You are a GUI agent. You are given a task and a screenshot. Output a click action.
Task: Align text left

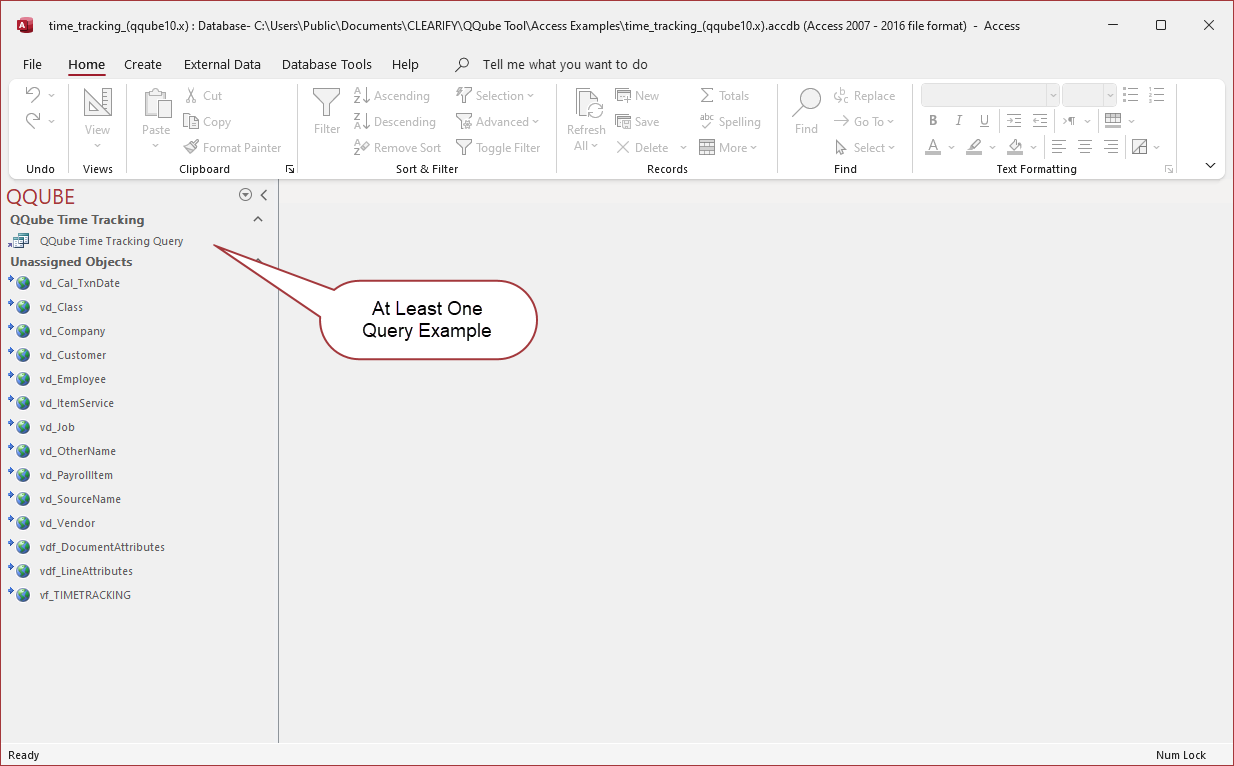tap(1059, 147)
